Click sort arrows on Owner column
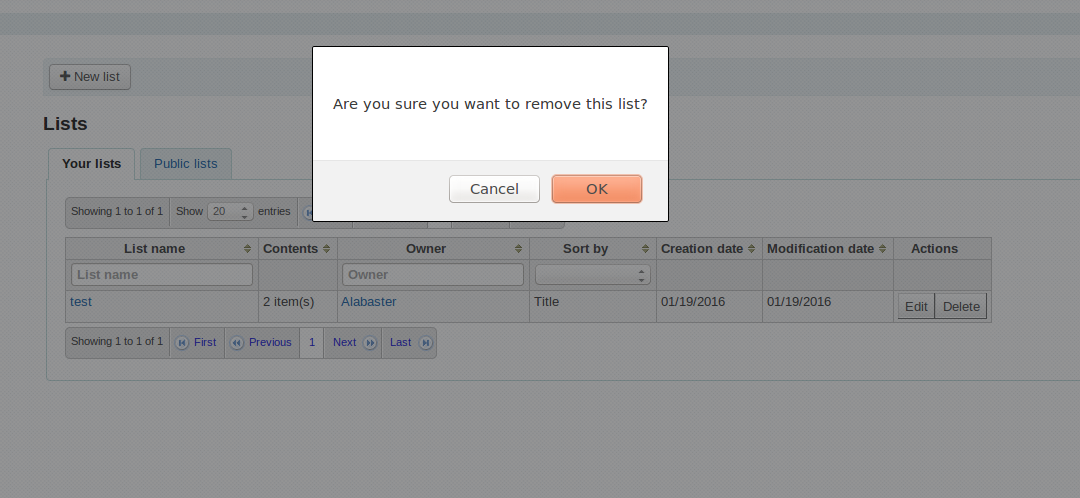This screenshot has height=498, width=1080. coord(519,249)
